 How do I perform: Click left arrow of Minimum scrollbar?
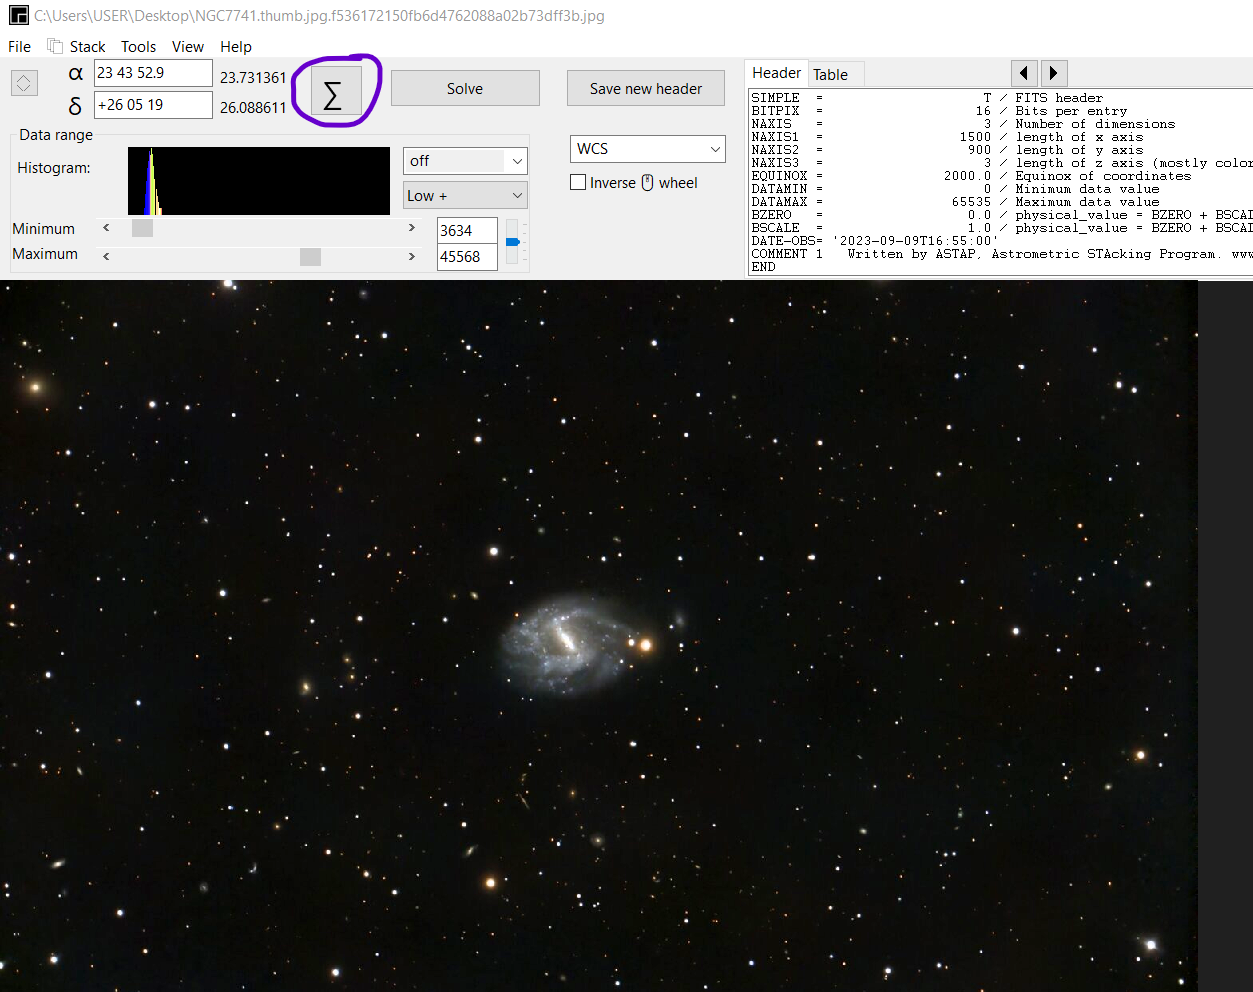click(x=106, y=228)
